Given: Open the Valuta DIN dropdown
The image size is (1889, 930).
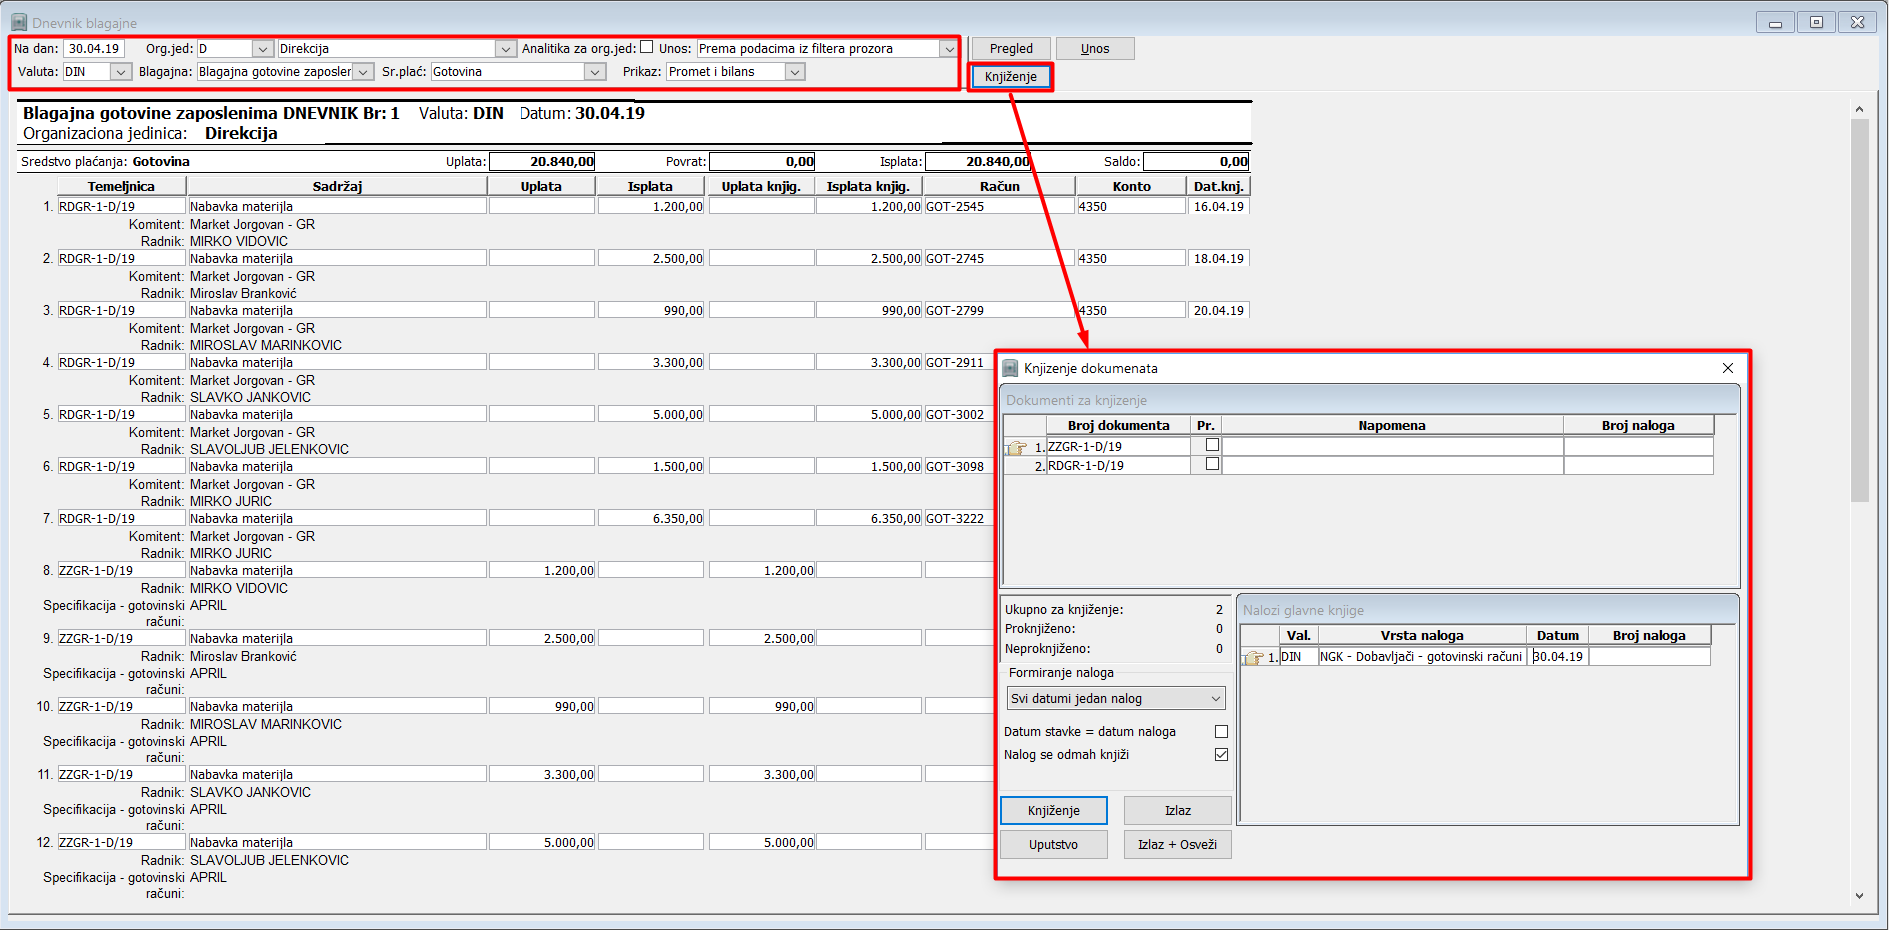Looking at the screenshot, I should (x=120, y=72).
